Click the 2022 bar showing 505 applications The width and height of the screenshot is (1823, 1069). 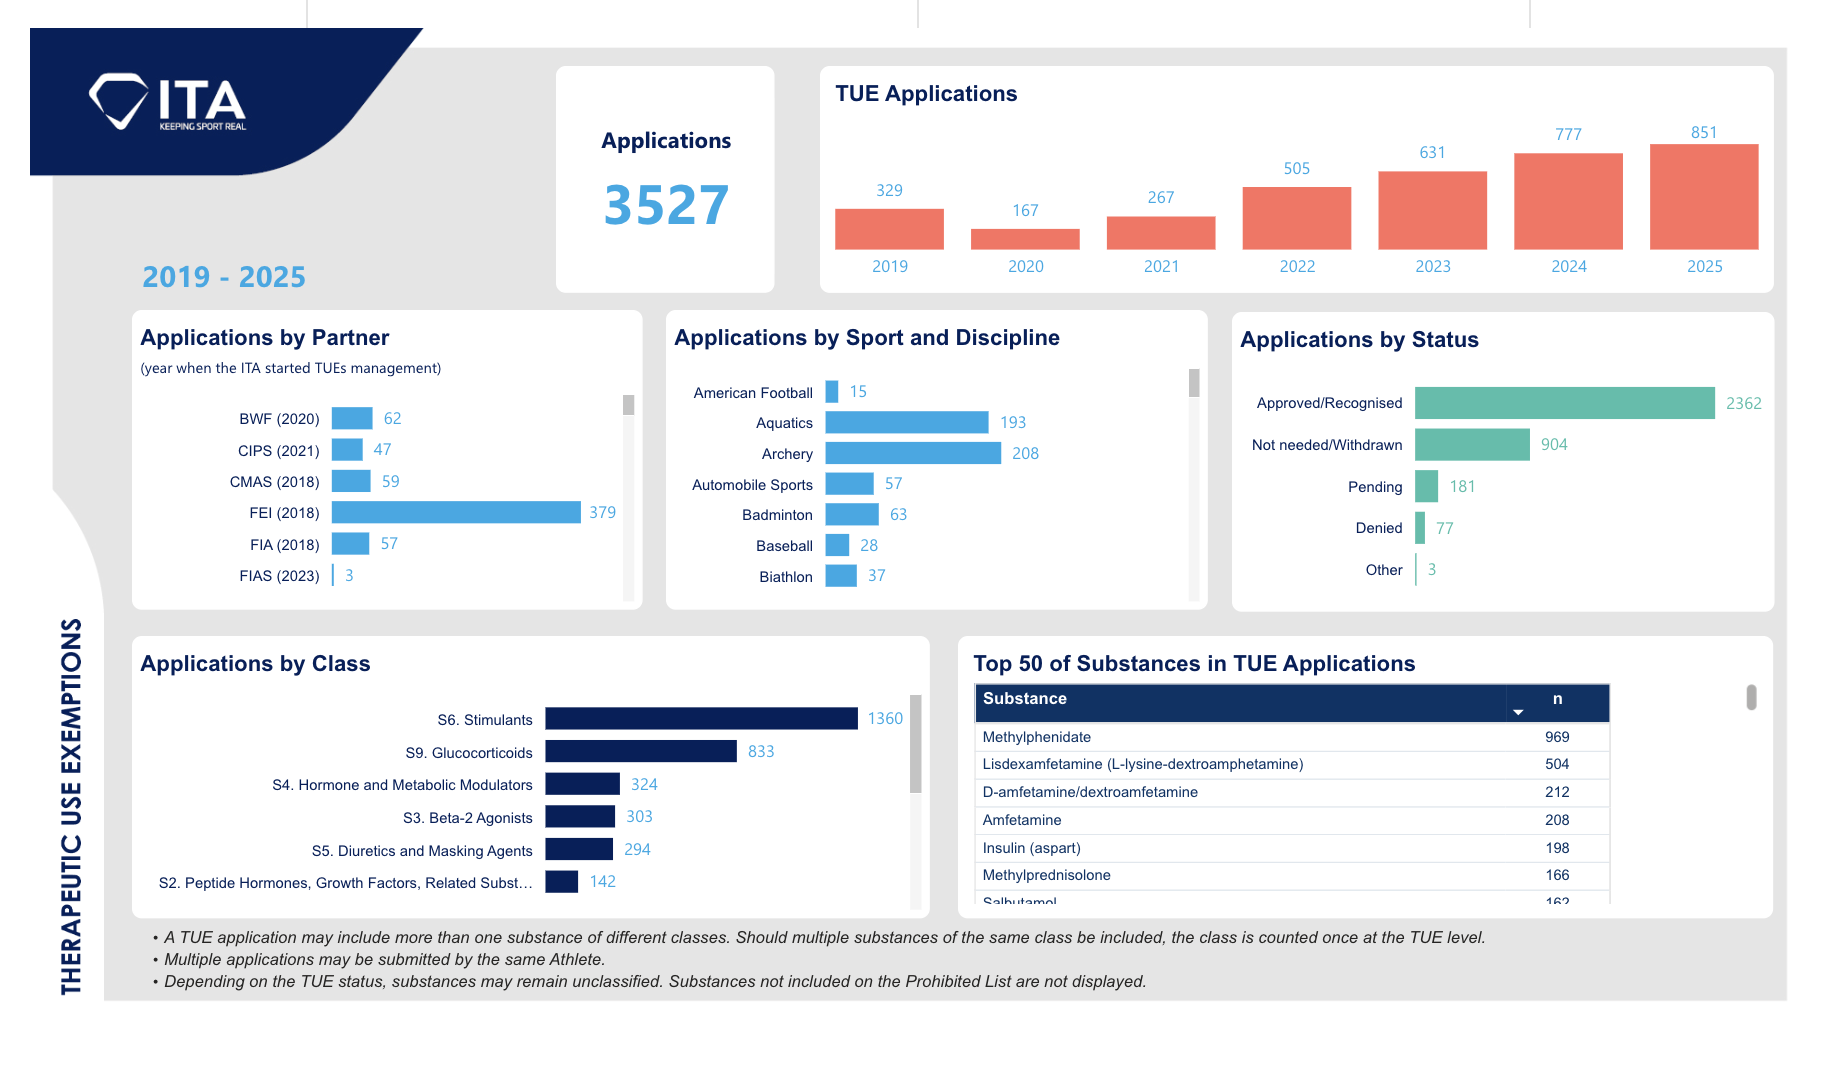[x=1296, y=218]
